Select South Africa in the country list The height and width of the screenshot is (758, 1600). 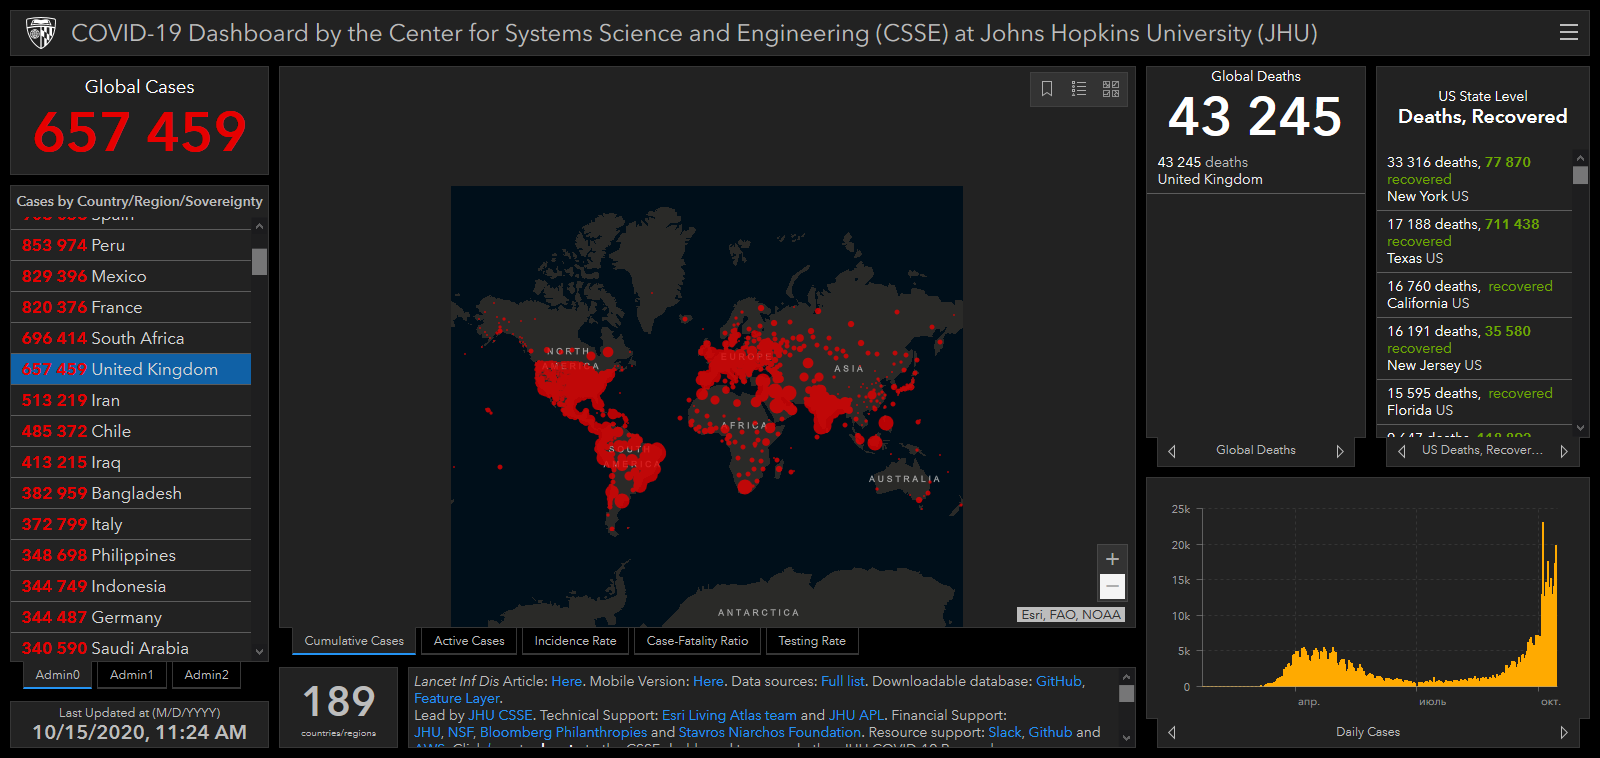click(x=131, y=338)
